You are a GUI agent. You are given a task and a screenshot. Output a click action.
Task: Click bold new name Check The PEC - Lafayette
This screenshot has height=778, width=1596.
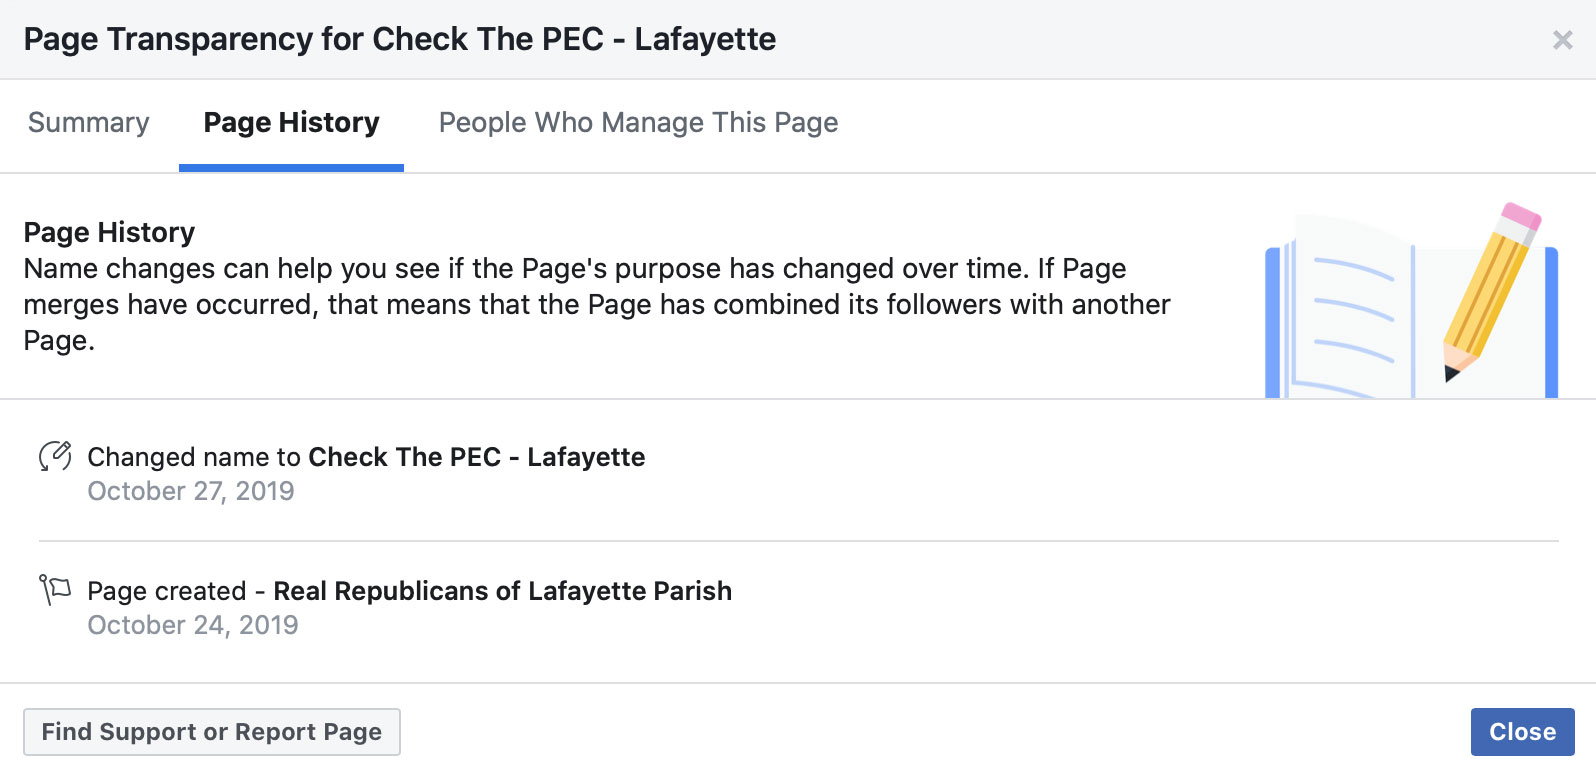[477, 457]
